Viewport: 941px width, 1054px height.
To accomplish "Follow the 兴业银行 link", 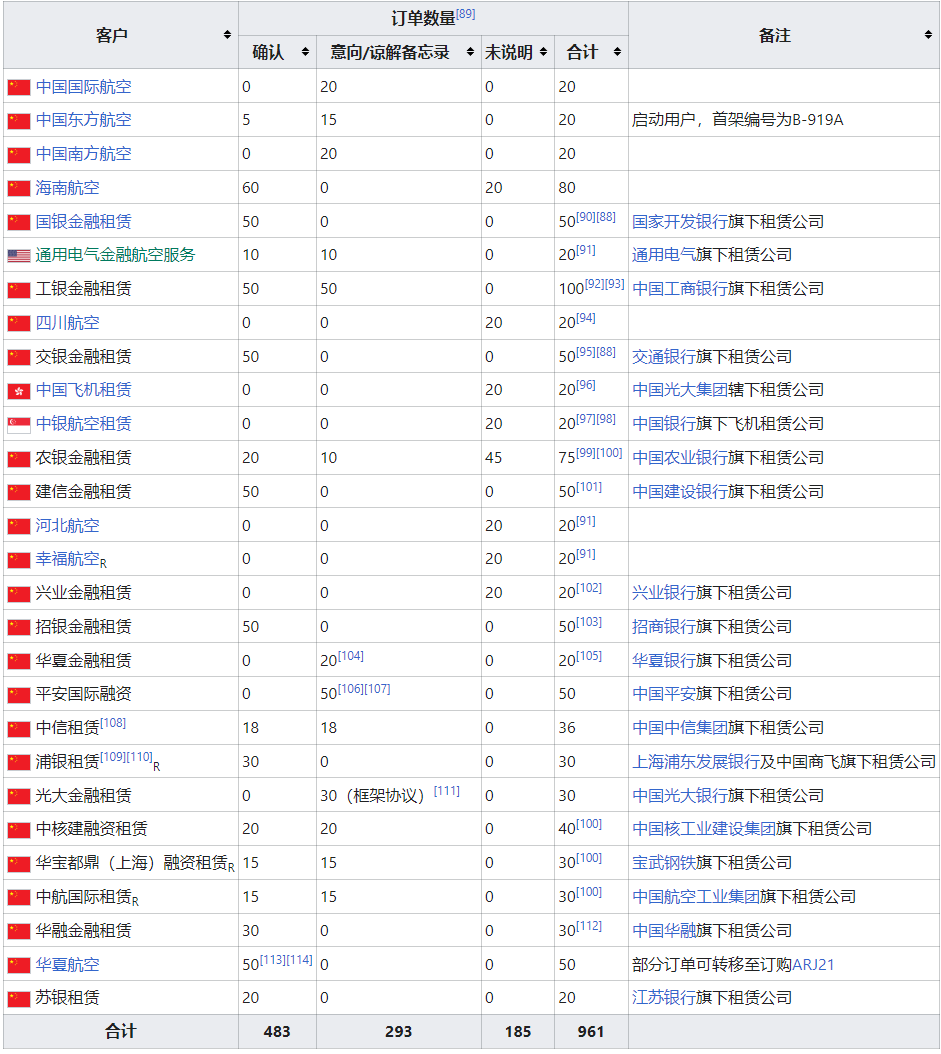I will click(x=663, y=593).
